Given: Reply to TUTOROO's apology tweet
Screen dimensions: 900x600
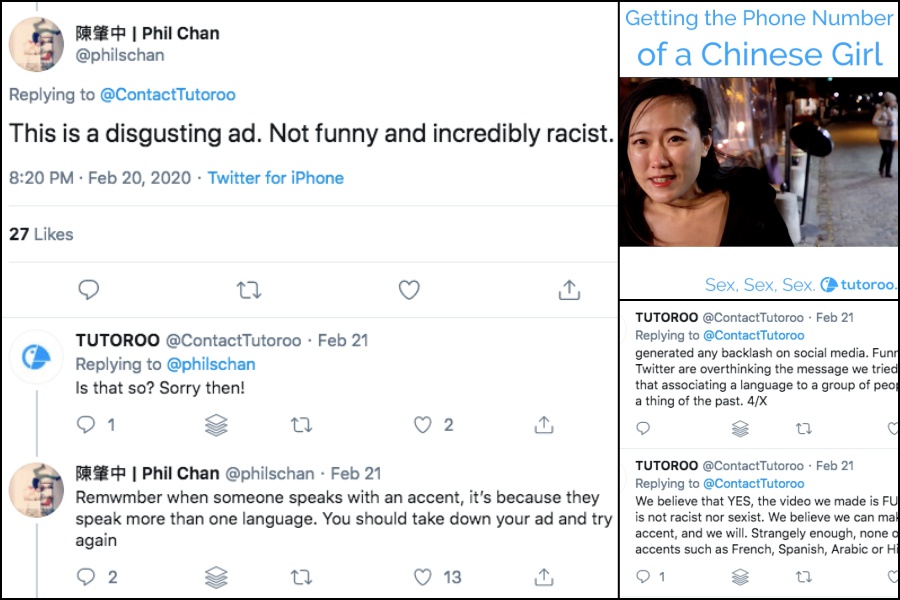Looking at the screenshot, I should [86, 425].
